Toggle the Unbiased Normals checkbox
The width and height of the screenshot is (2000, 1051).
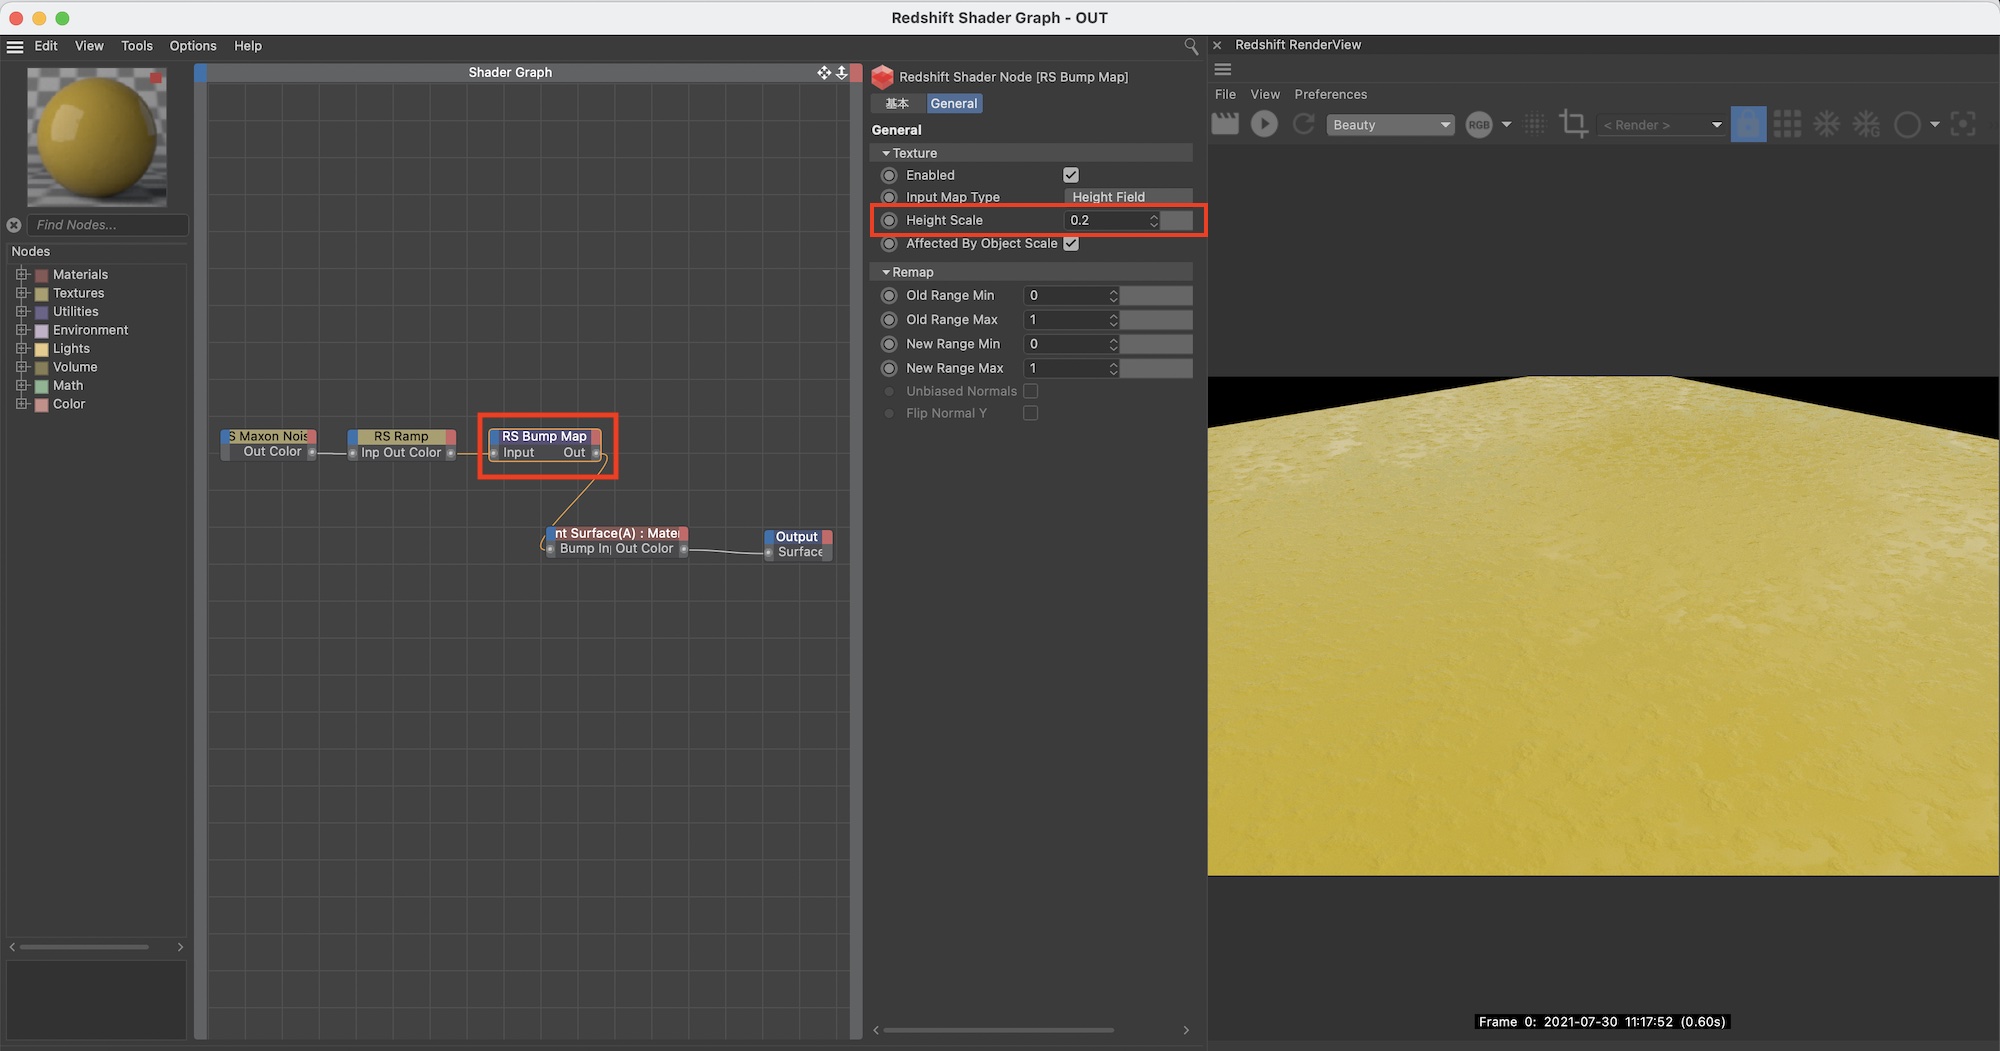pos(1030,391)
